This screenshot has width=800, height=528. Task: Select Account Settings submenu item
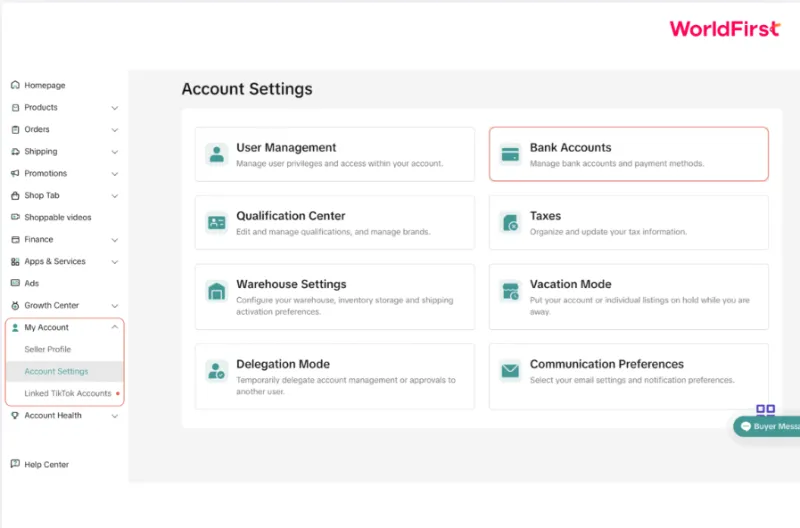click(64, 371)
